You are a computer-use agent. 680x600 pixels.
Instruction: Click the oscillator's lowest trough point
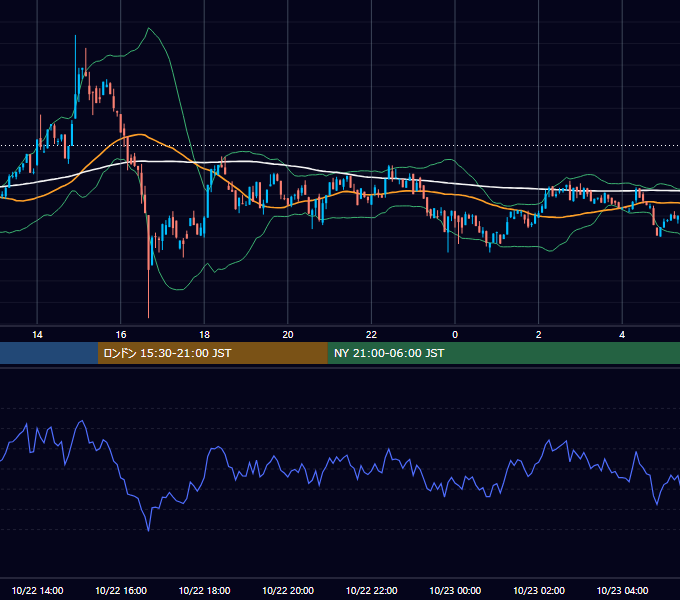149,530
